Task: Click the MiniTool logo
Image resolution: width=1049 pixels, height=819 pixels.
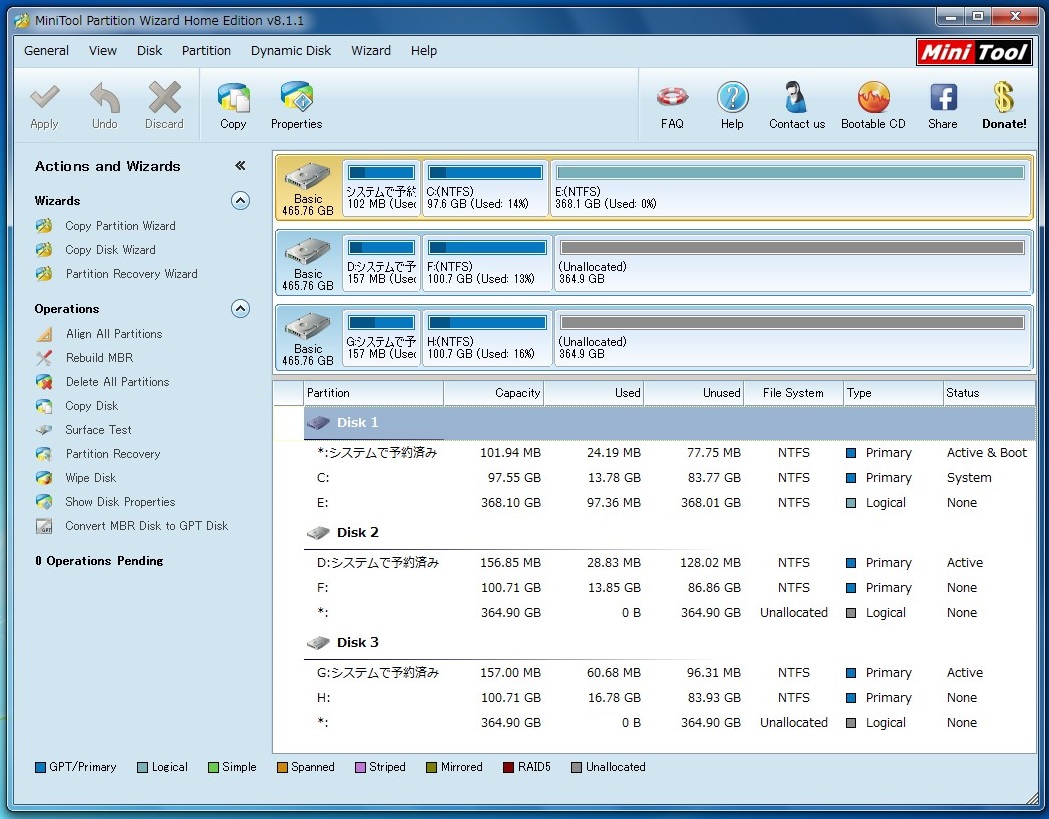Action: click(x=974, y=52)
